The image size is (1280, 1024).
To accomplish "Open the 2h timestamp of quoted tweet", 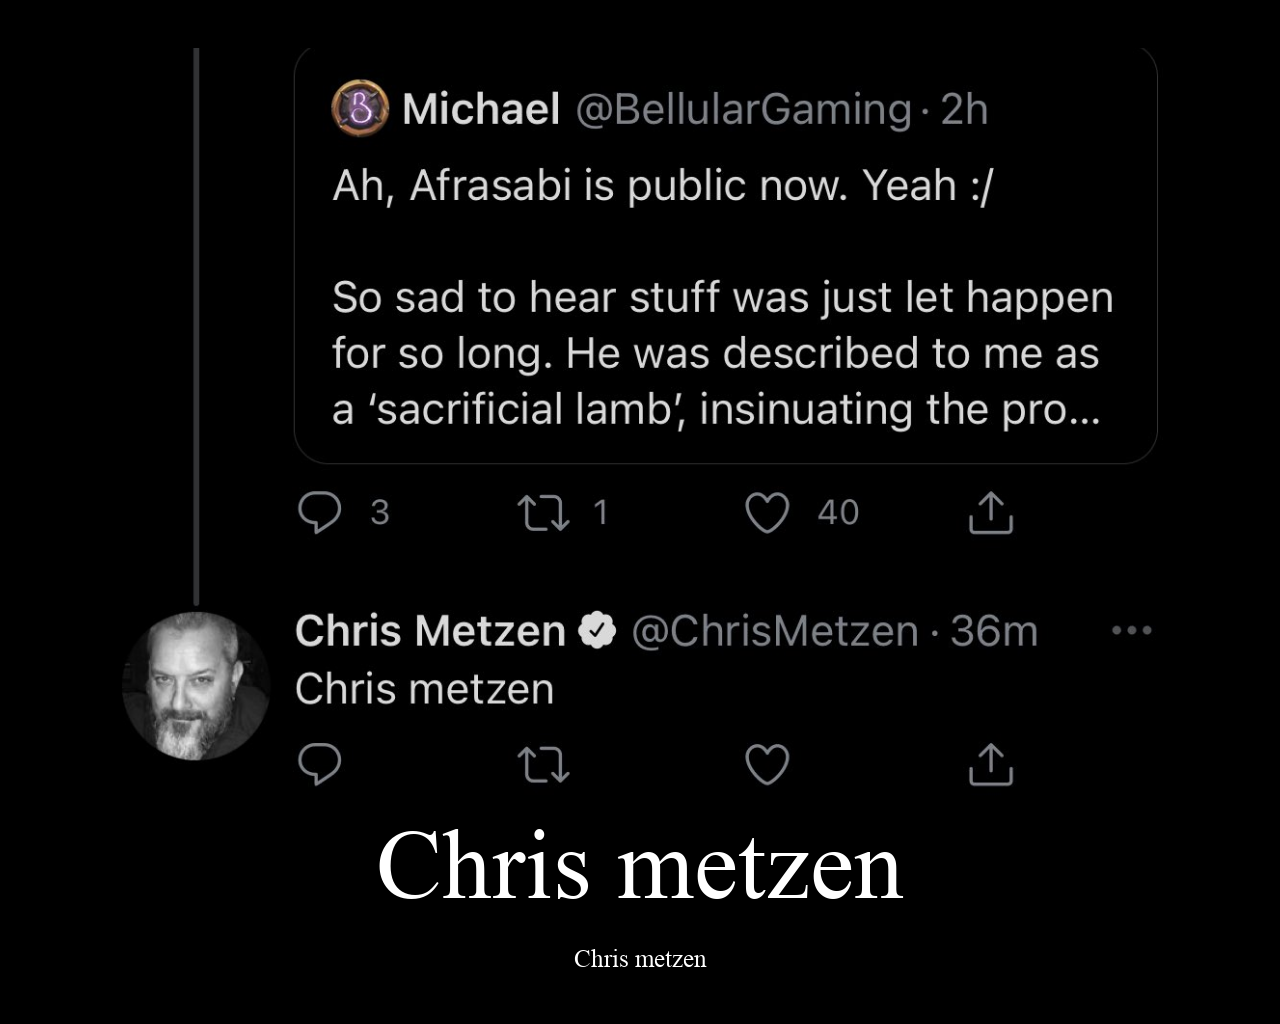I will pyautogui.click(x=965, y=109).
